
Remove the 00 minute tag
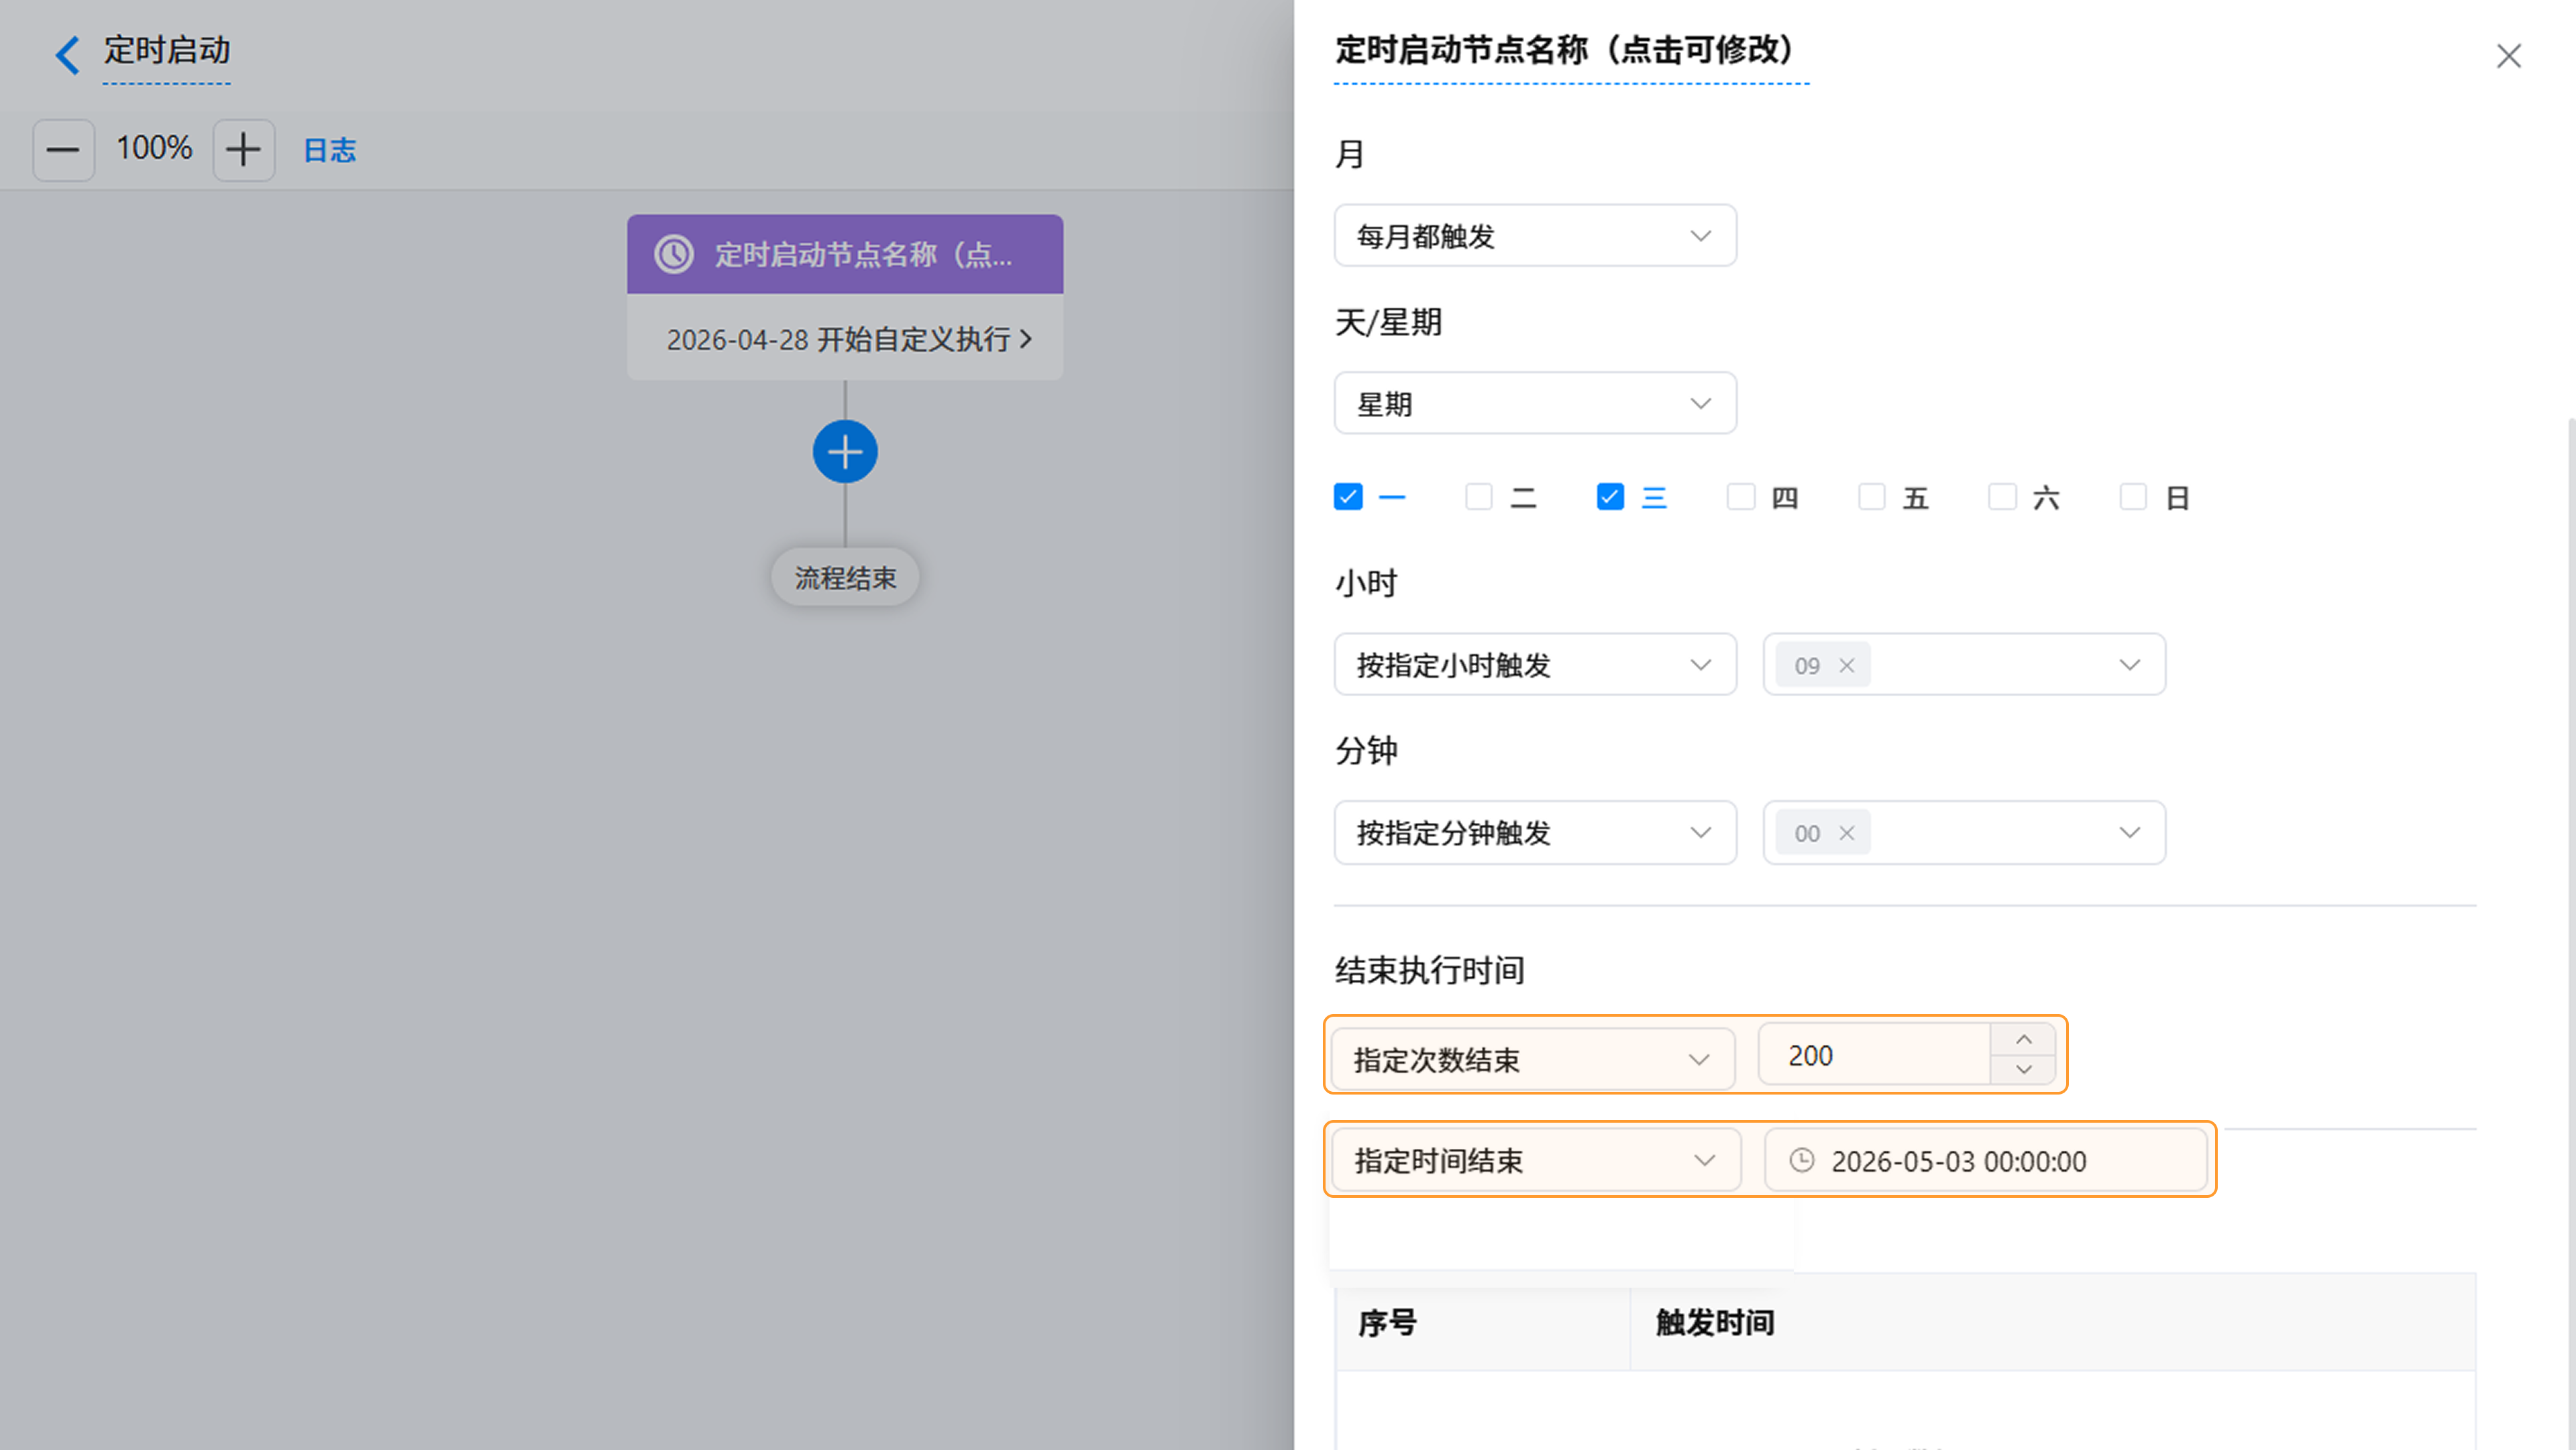tap(1847, 834)
